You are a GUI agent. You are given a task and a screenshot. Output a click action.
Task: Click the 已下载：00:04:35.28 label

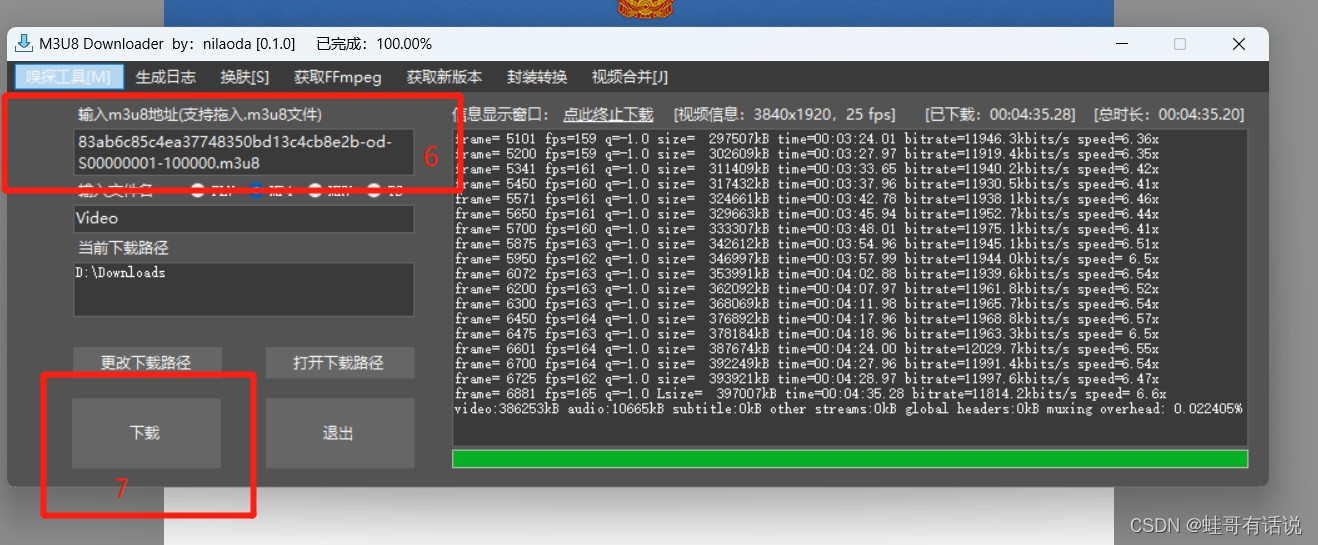(x=1001, y=114)
